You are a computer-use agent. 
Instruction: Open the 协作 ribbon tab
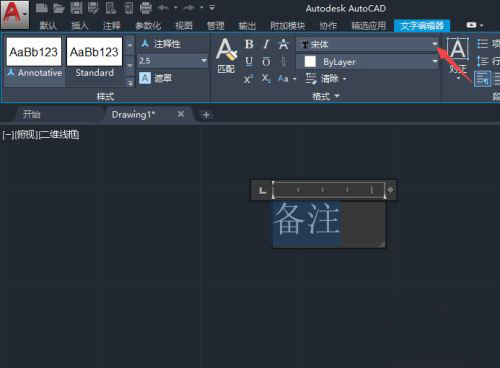click(328, 26)
